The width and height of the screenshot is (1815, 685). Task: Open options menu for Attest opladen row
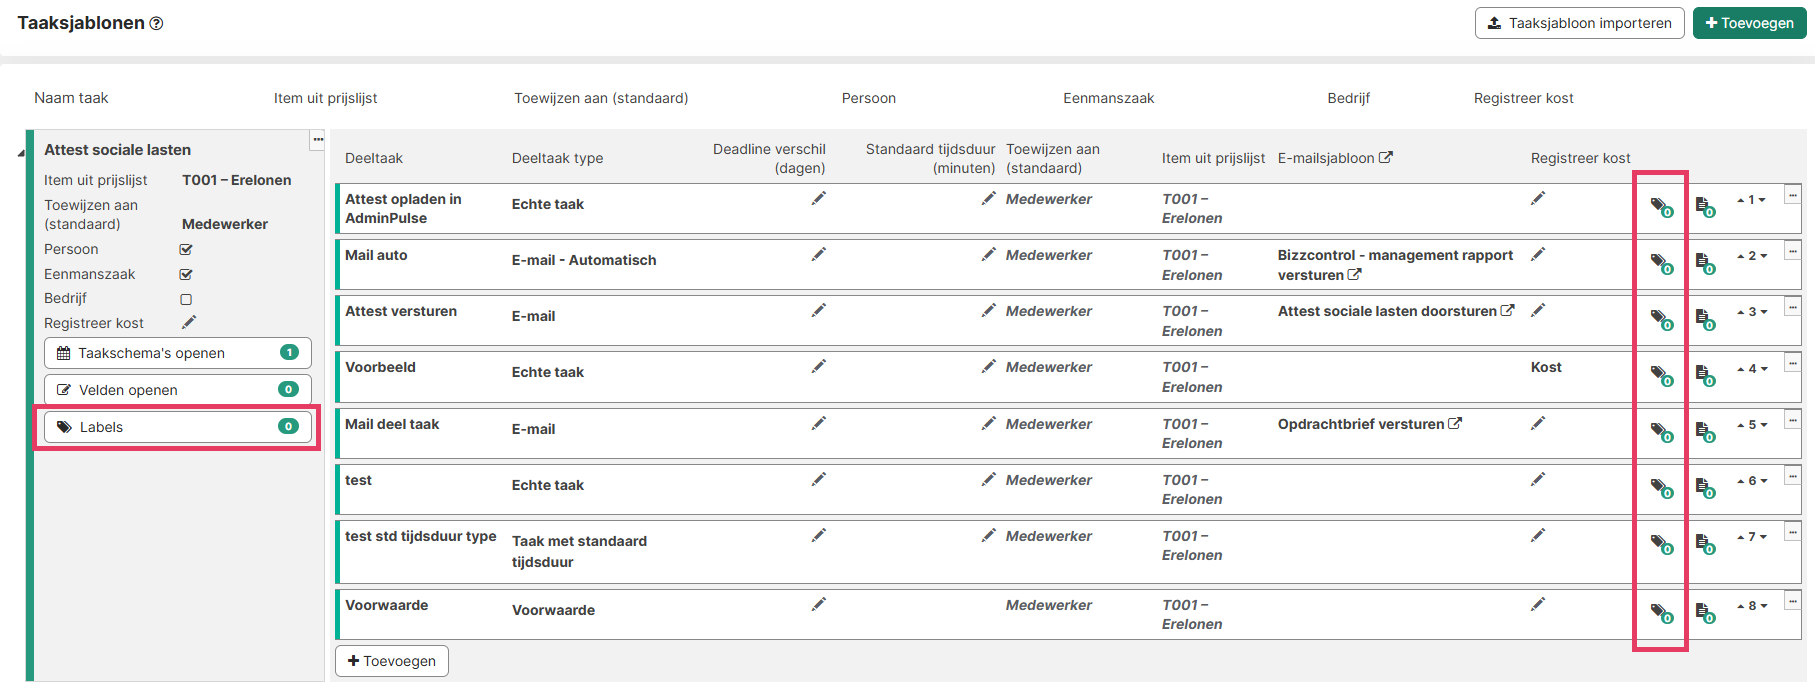(x=1793, y=195)
